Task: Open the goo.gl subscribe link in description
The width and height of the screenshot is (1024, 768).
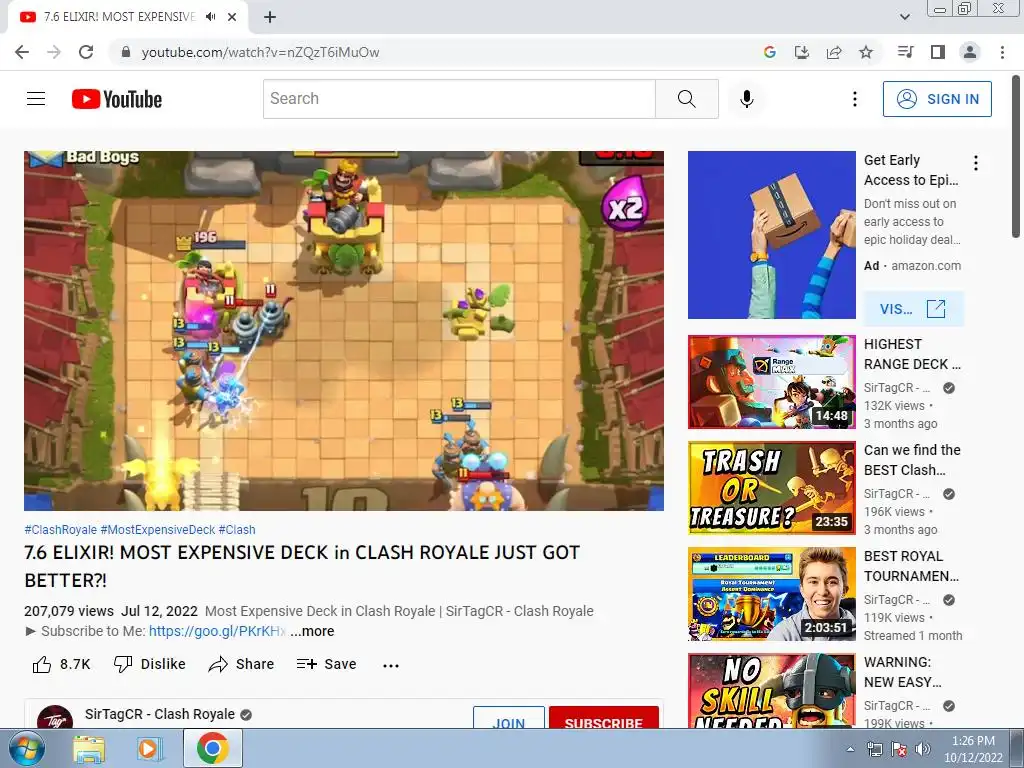Action: (x=217, y=632)
